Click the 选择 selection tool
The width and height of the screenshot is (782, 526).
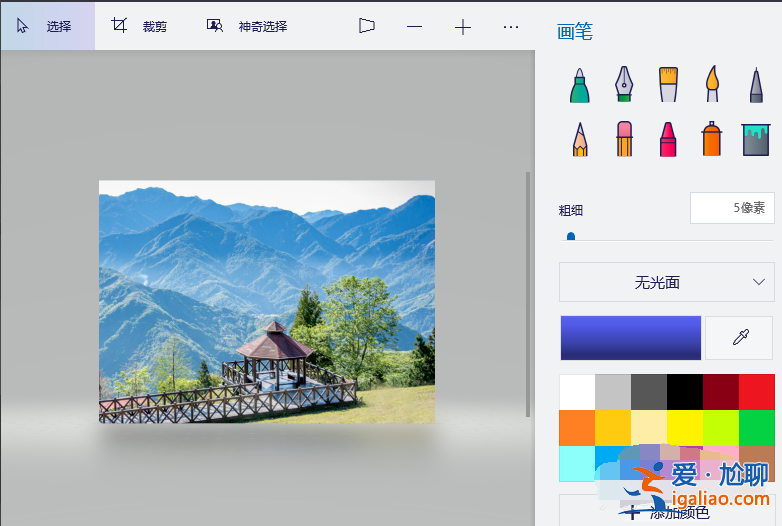[x=48, y=26]
